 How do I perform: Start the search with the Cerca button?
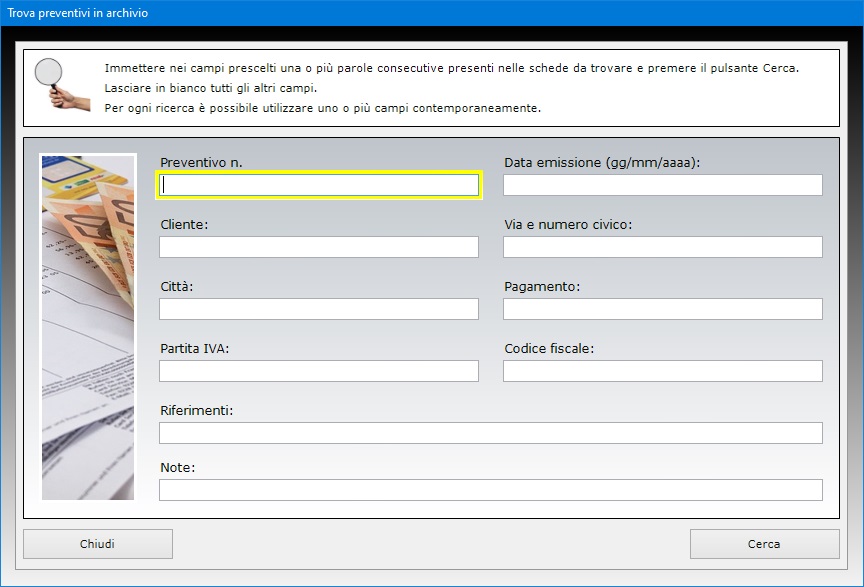click(x=764, y=544)
